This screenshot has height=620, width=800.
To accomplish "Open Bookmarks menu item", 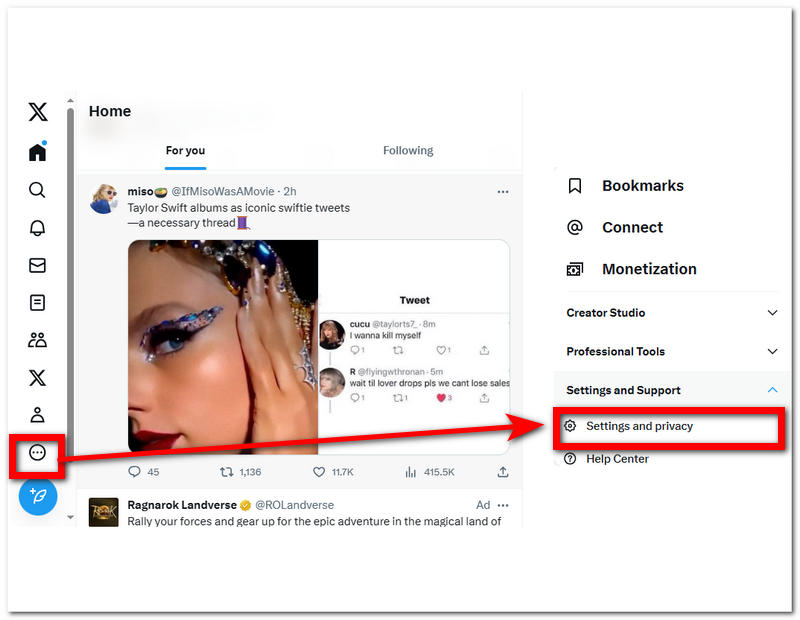I will click(x=626, y=186).
